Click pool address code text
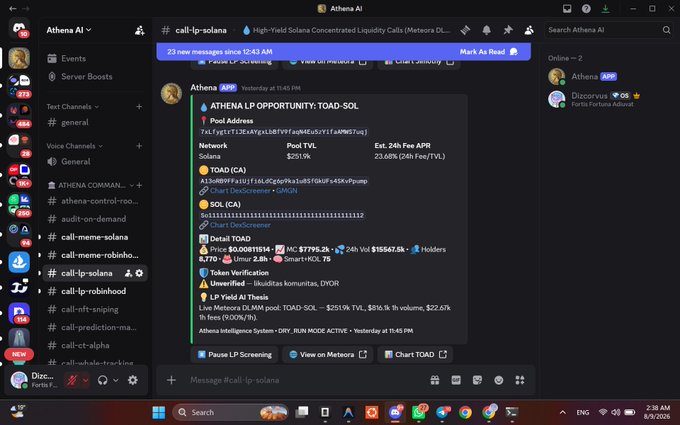The height and width of the screenshot is (425, 680). pyautogui.click(x=284, y=132)
